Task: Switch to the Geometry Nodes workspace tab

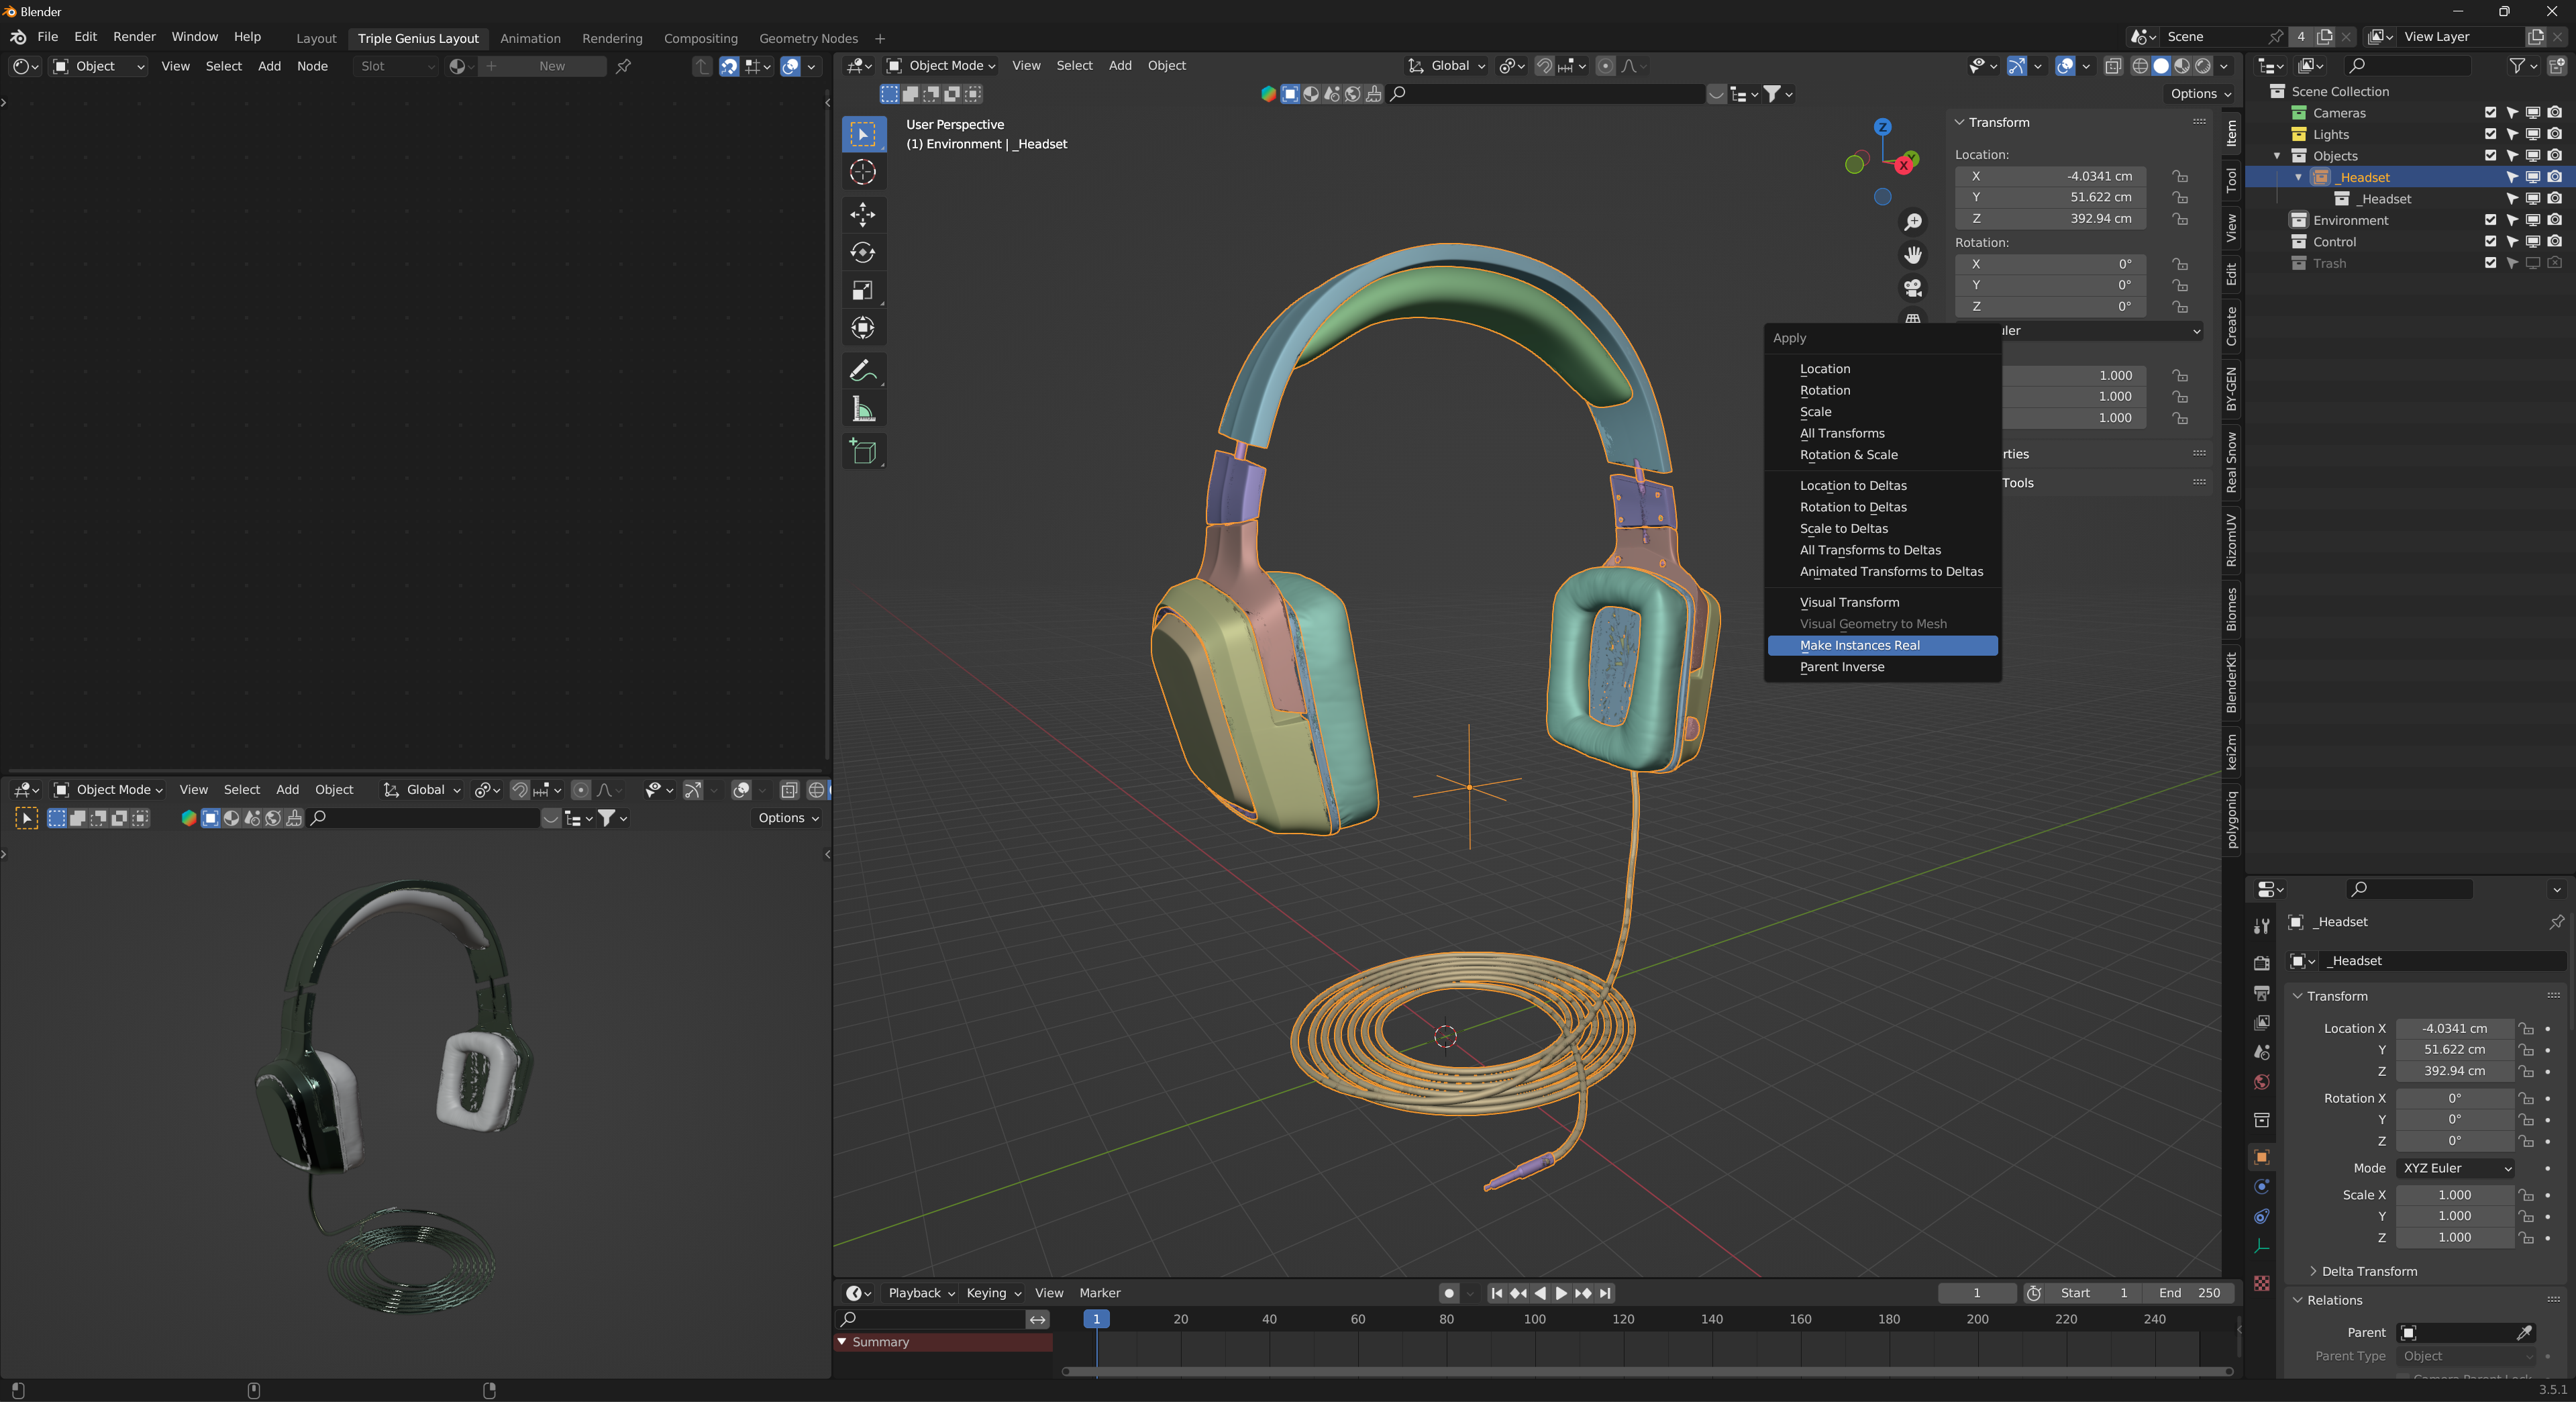Action: (807, 38)
